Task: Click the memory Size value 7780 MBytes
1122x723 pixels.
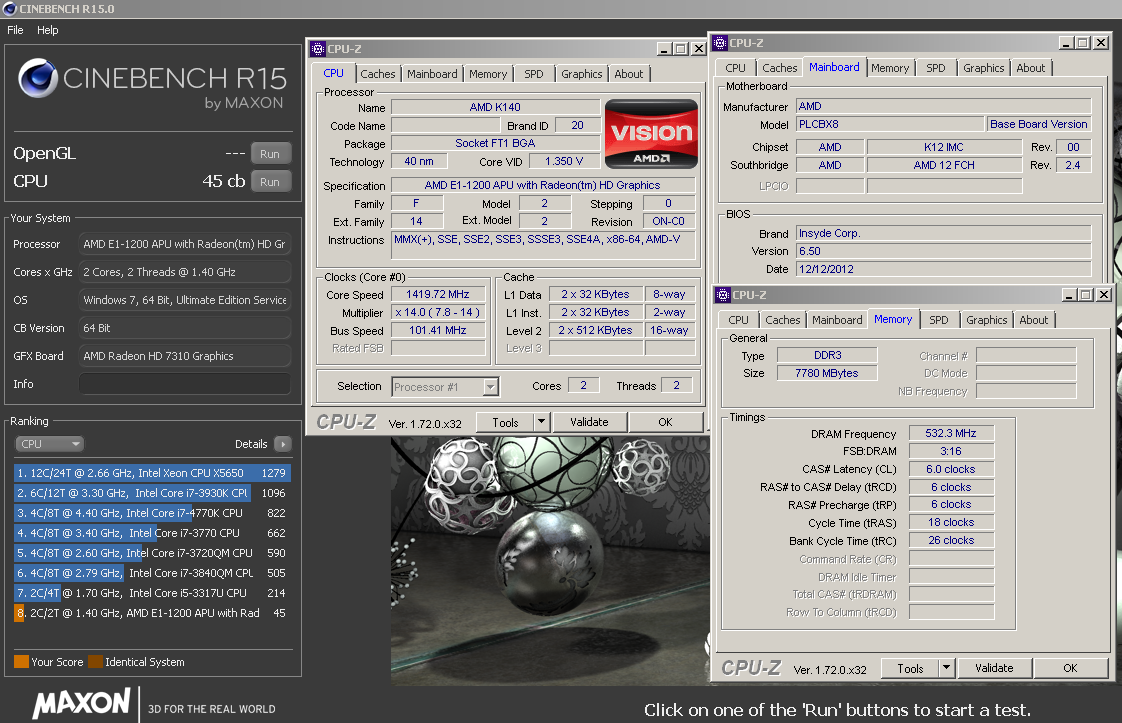Action: [826, 373]
